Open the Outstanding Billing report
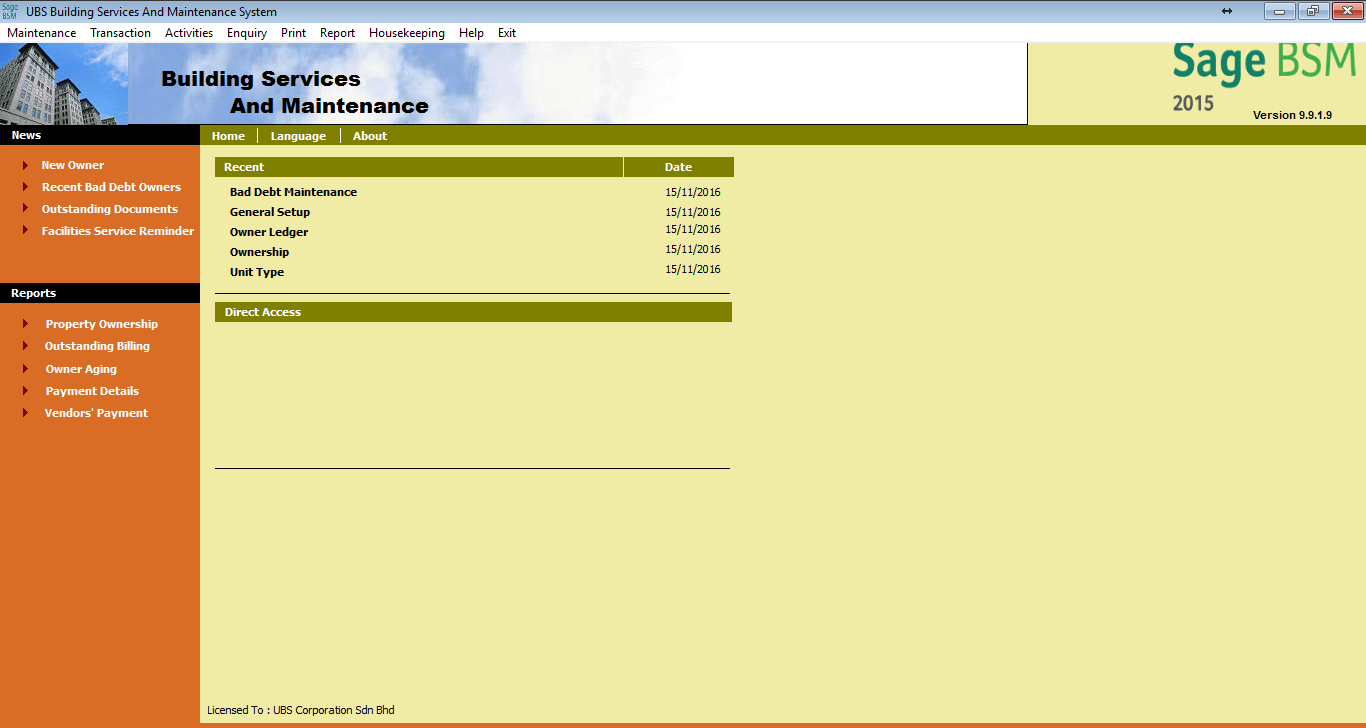The height and width of the screenshot is (728, 1366). [x=97, y=346]
